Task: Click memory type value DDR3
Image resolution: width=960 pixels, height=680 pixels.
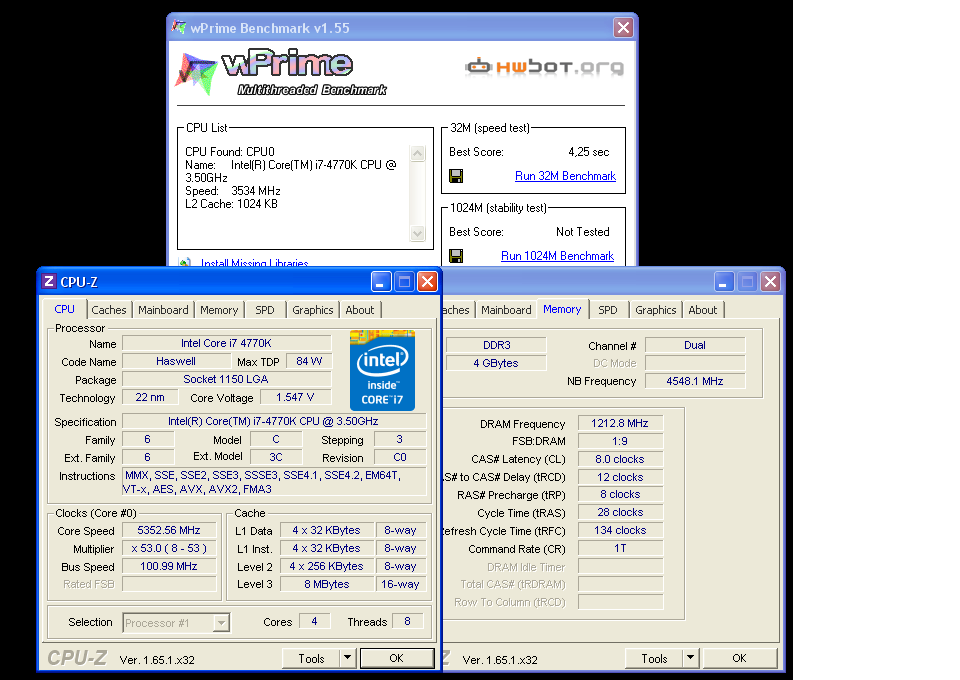Action: coord(496,346)
